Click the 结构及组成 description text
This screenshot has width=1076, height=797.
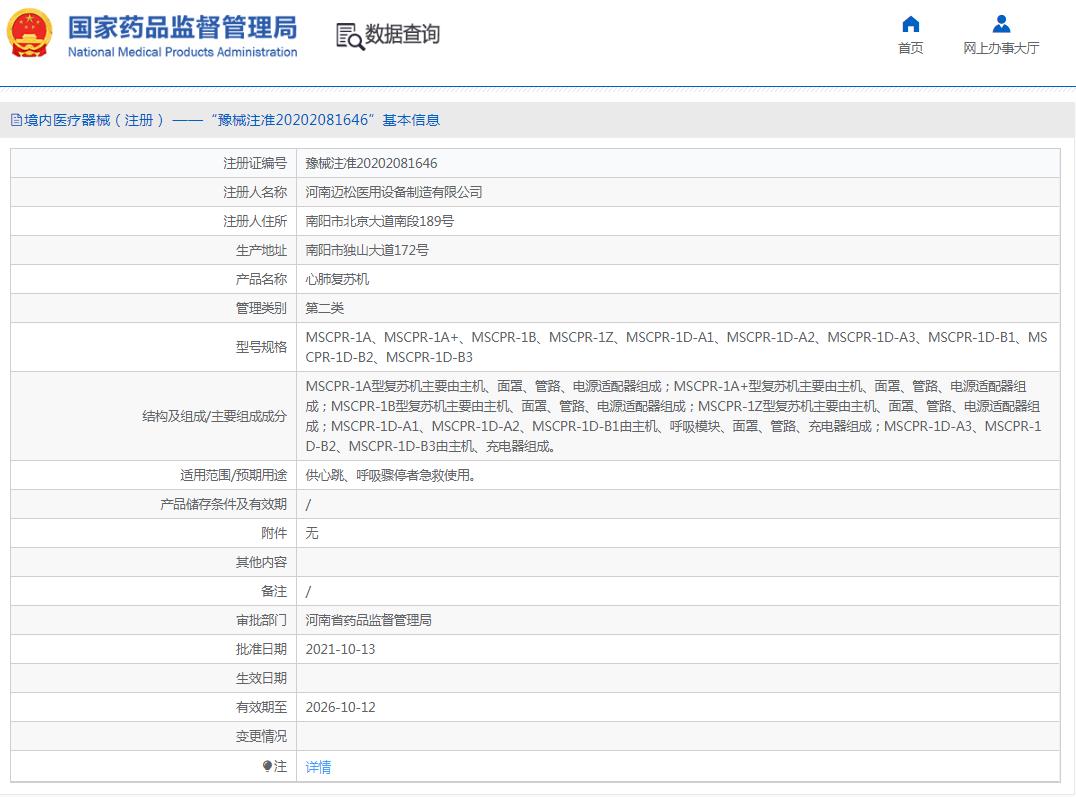pos(674,416)
